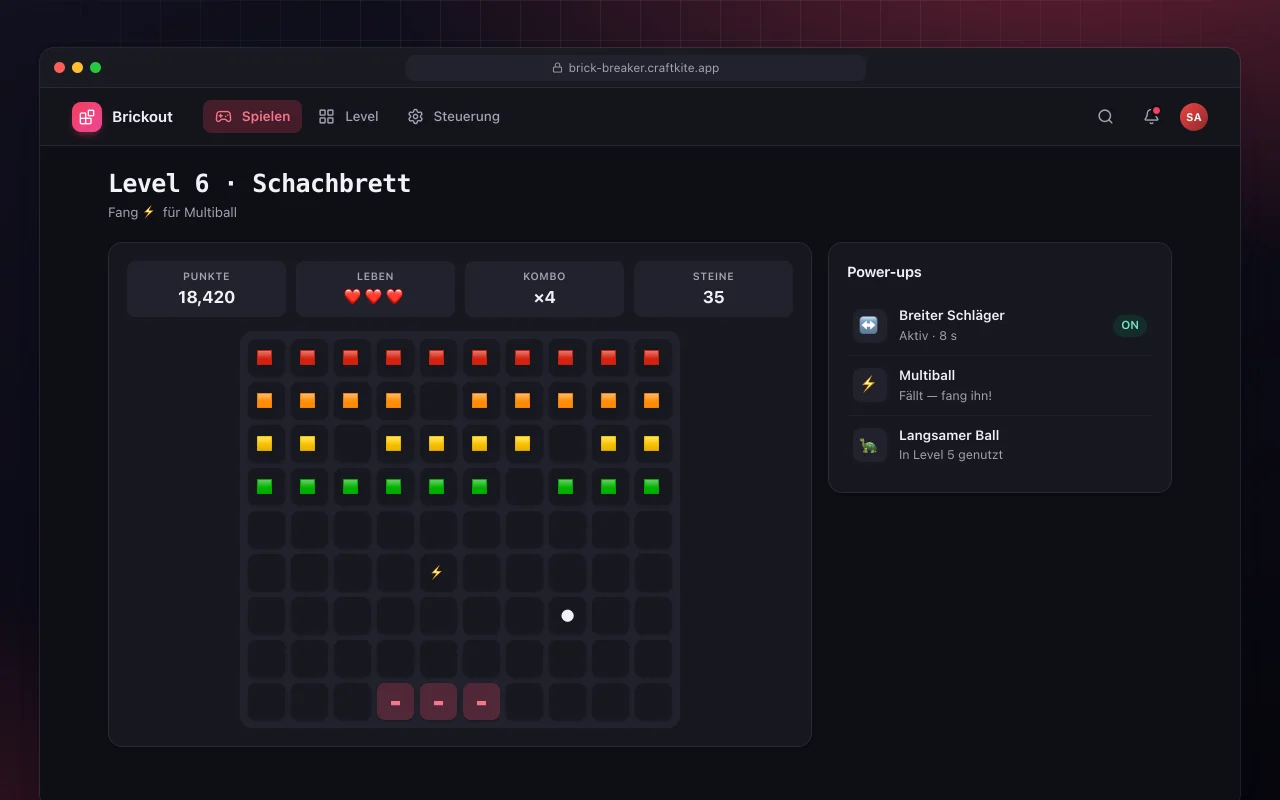This screenshot has height=800, width=1280.
Task: Click the "Aktiv · 8 s" status text
Action: click(x=928, y=336)
